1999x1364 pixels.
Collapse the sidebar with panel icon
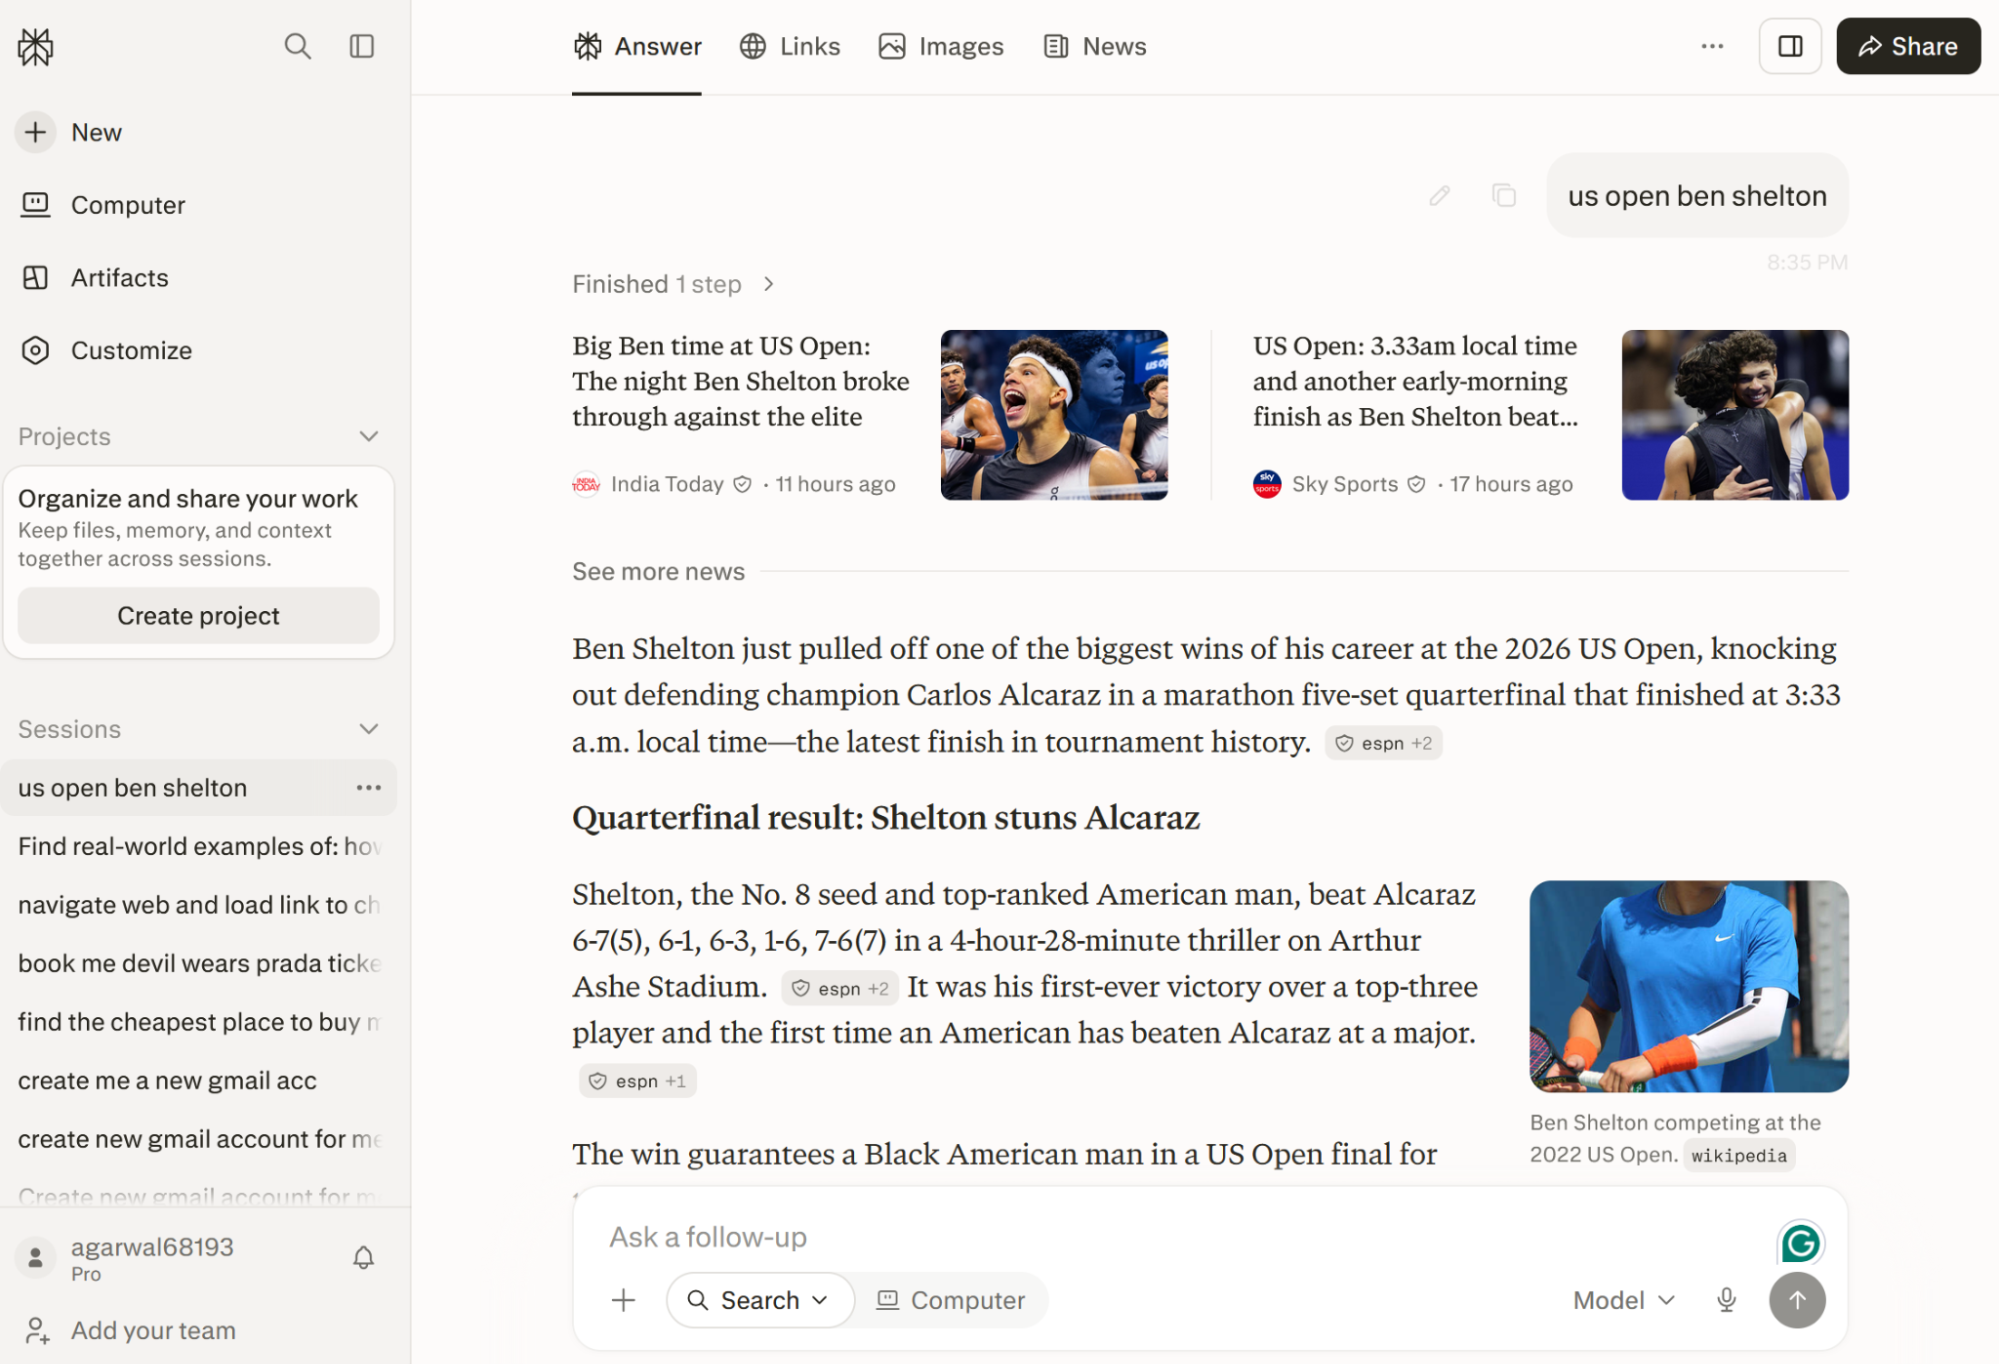361,46
